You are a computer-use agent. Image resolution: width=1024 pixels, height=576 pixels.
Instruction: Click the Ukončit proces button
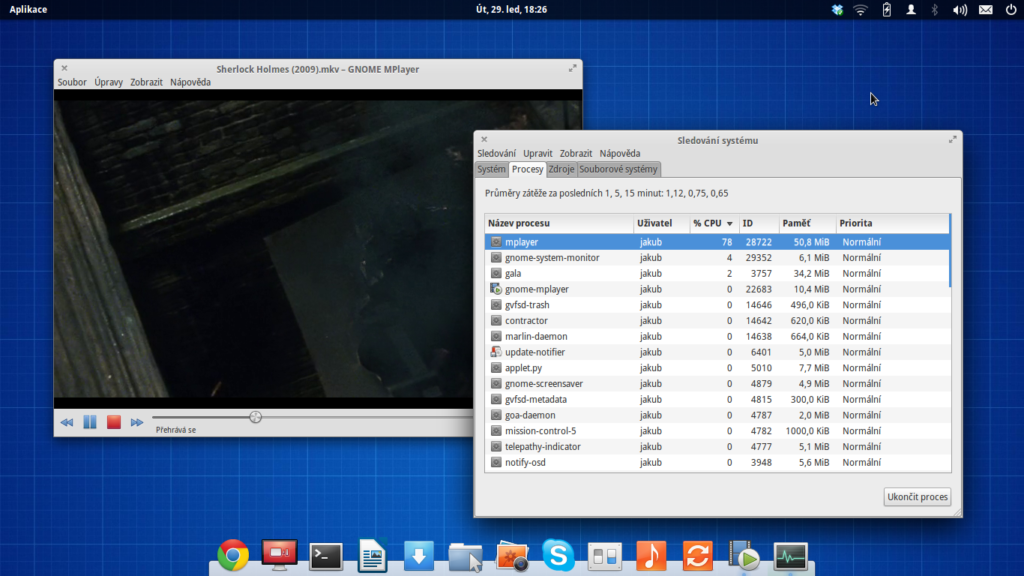pos(917,497)
